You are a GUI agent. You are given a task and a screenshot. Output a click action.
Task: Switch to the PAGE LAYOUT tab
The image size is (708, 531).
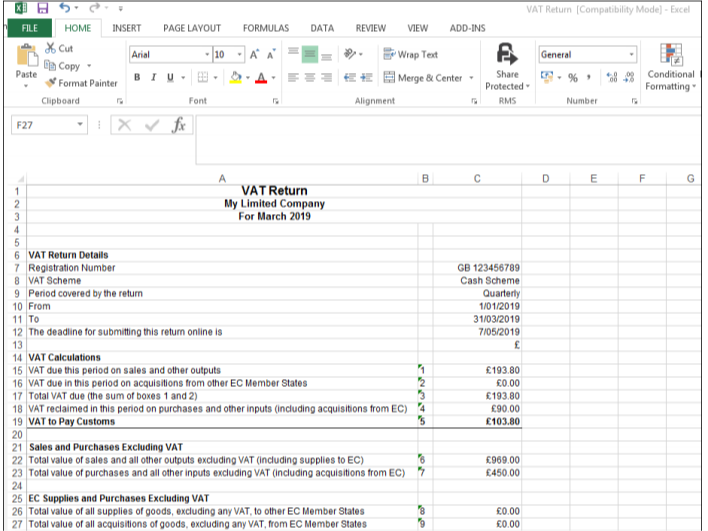tap(192, 28)
